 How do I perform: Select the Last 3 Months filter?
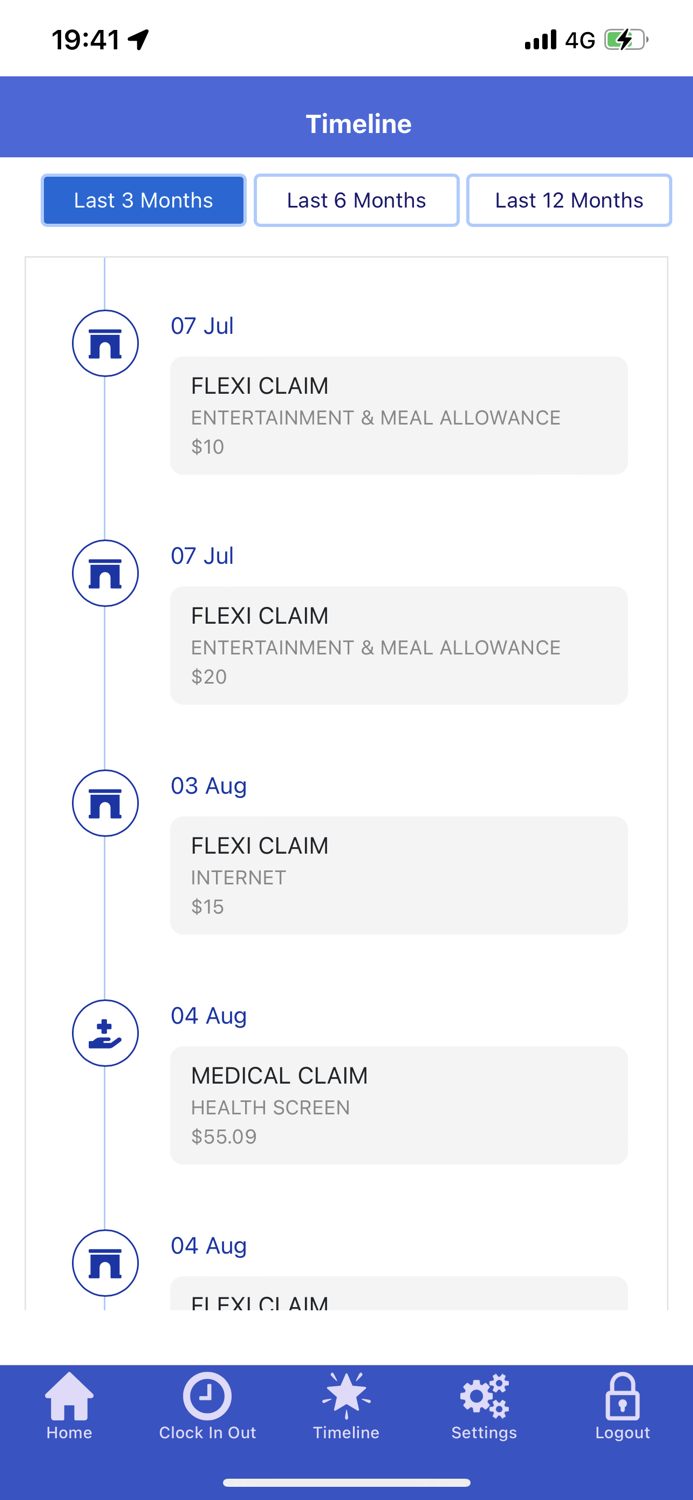(x=143, y=200)
